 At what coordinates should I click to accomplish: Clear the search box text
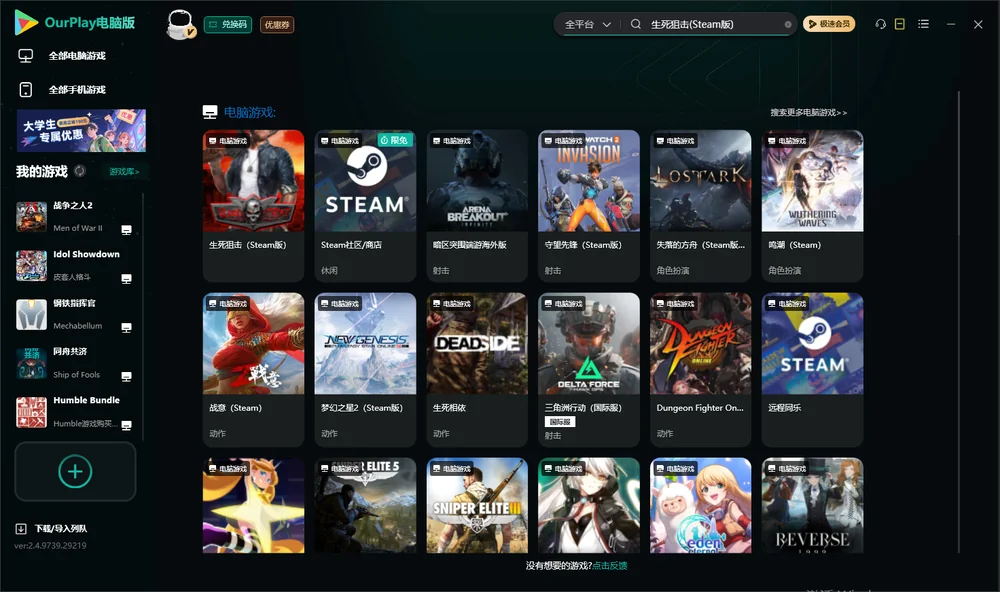pyautogui.click(x=788, y=25)
